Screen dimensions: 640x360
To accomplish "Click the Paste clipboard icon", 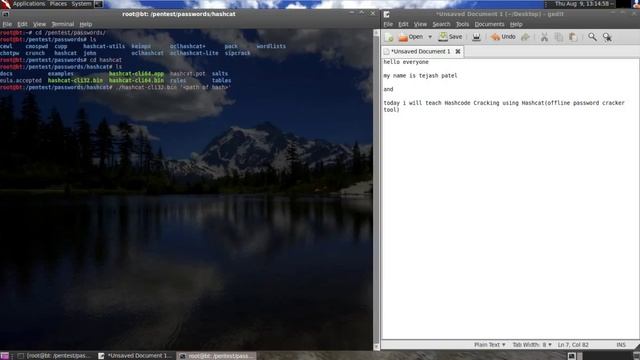I will (x=573, y=37).
